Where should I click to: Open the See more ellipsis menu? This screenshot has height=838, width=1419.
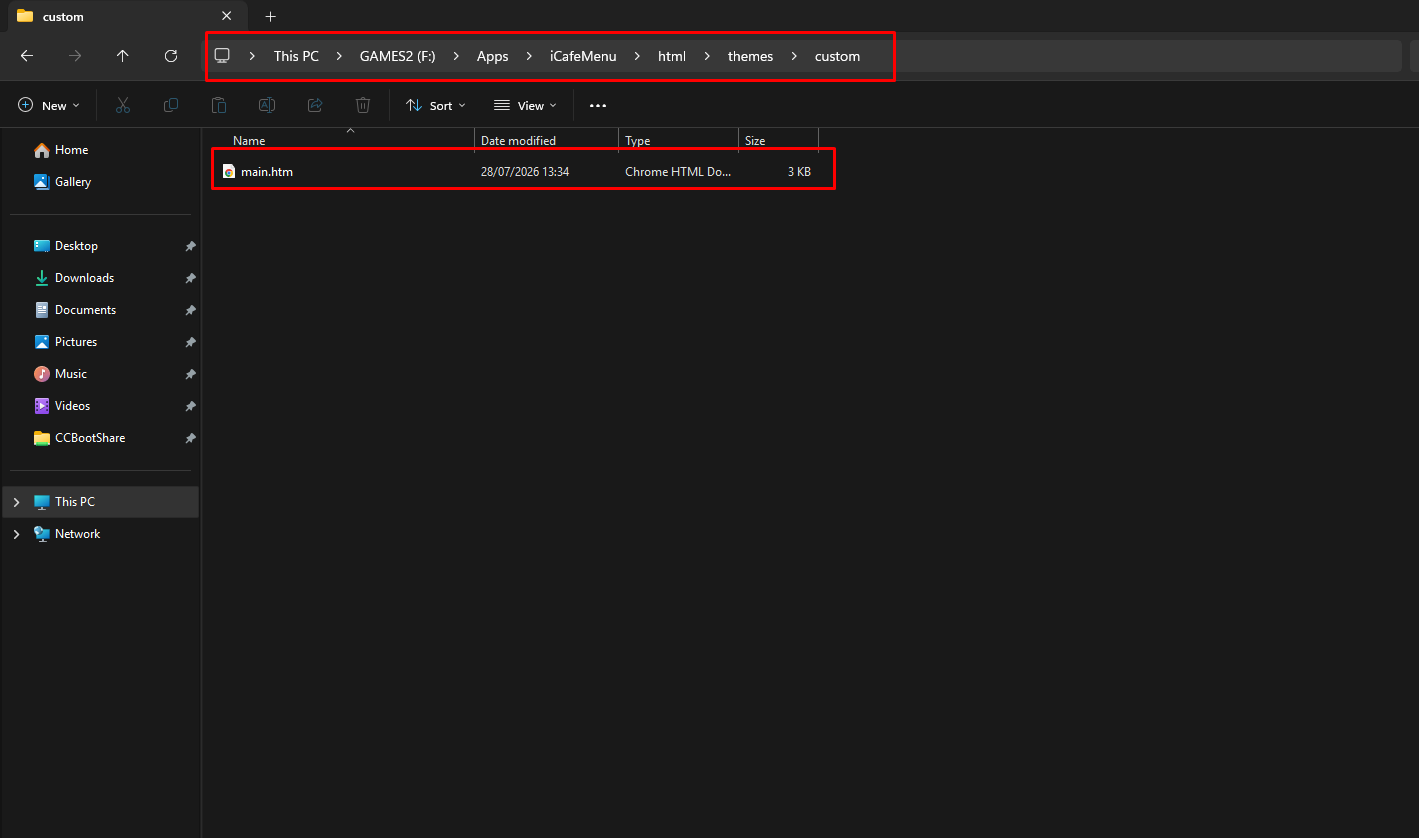598,105
